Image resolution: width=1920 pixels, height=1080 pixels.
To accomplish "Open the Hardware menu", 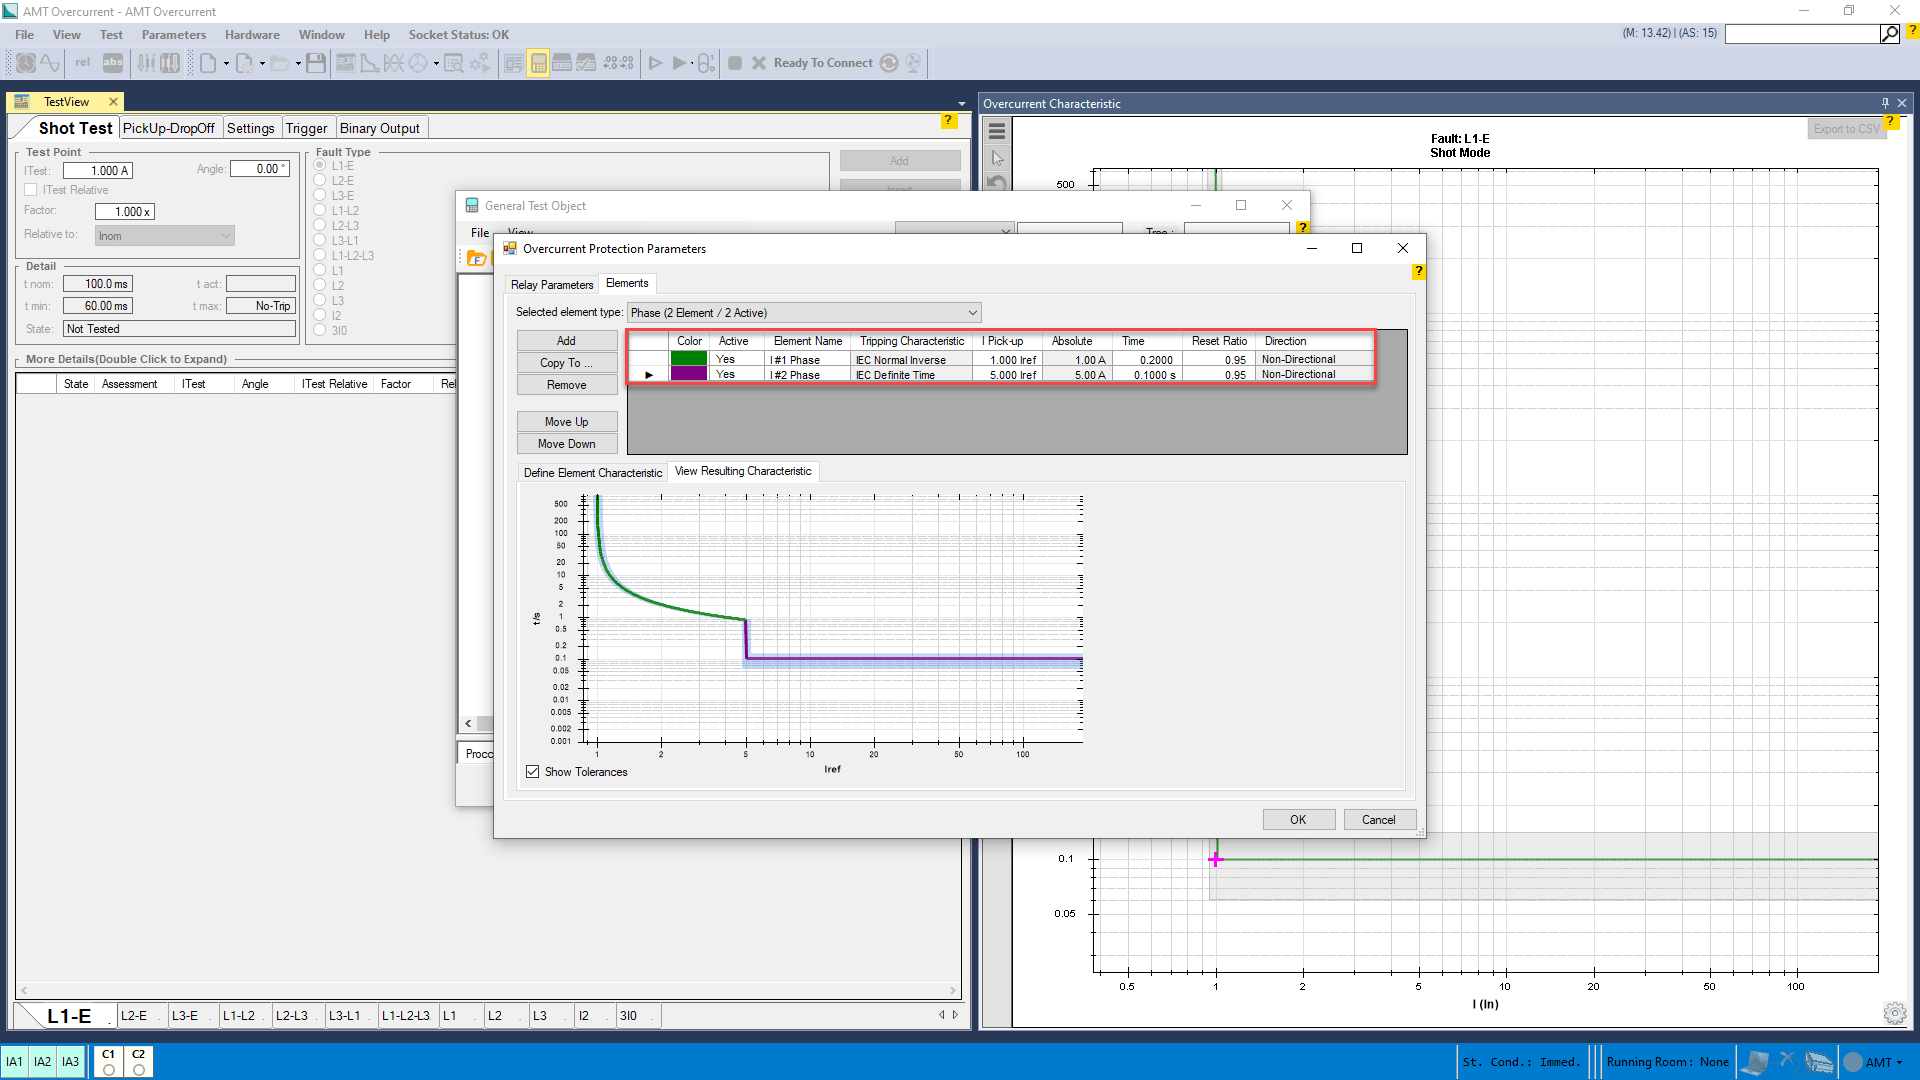I will [252, 35].
